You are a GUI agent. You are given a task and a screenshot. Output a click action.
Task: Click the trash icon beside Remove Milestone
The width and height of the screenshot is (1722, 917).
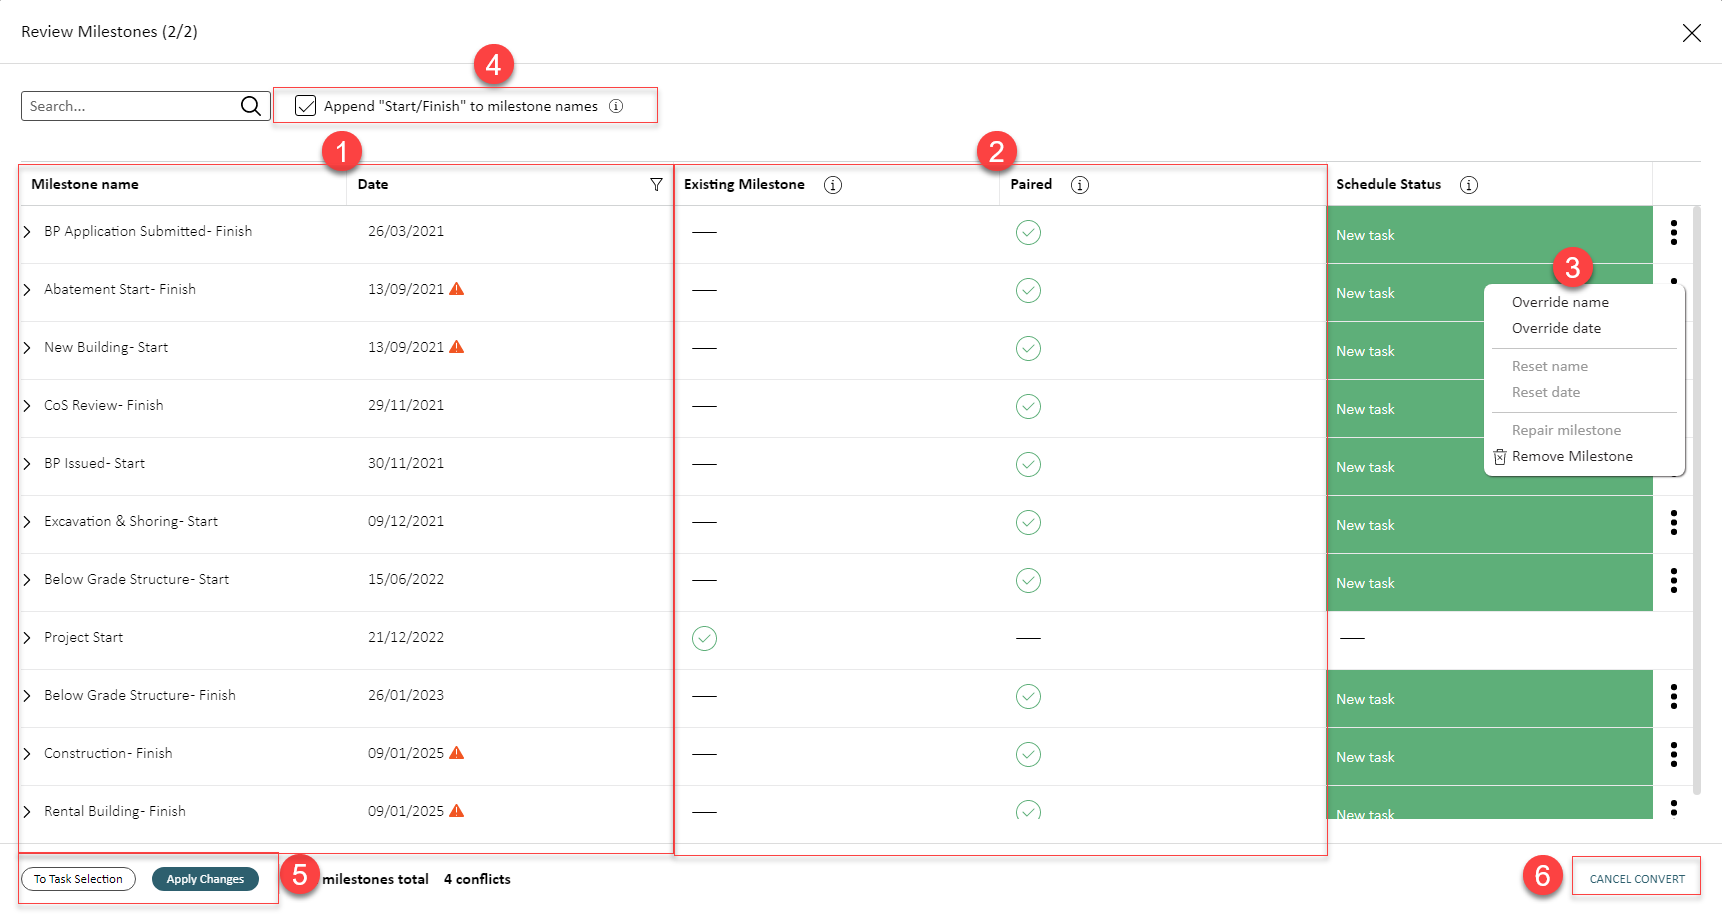(1500, 457)
